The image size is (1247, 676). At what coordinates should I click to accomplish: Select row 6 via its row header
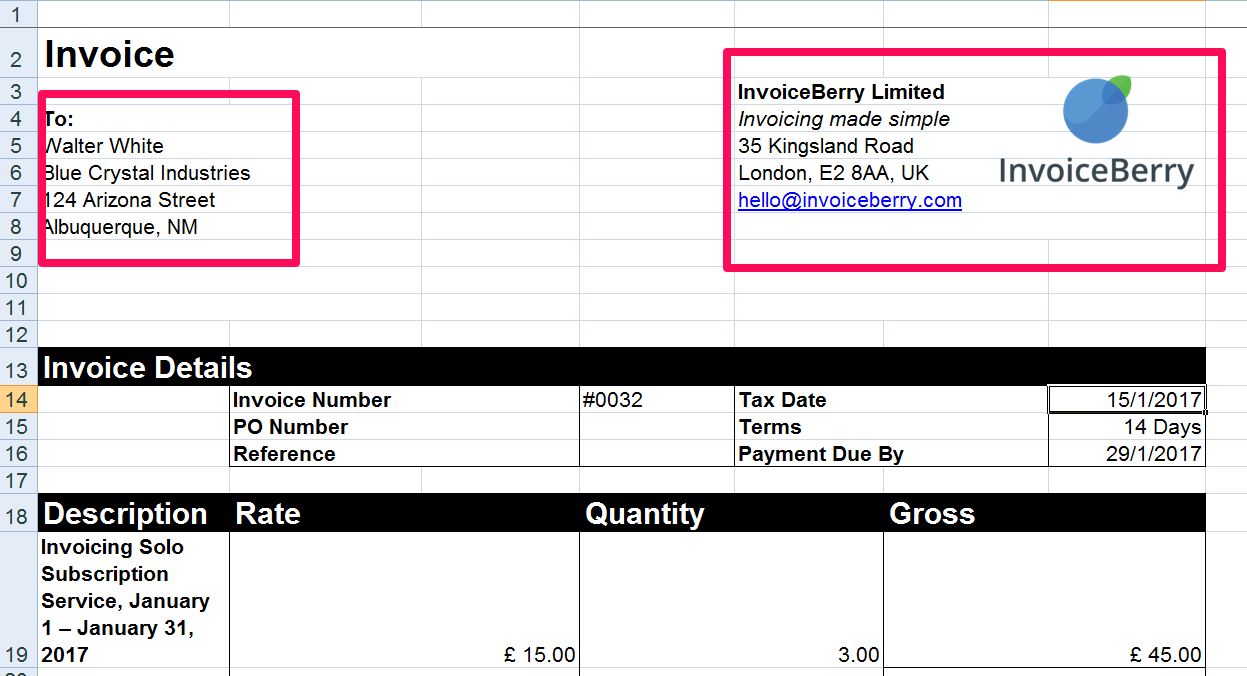[x=18, y=173]
